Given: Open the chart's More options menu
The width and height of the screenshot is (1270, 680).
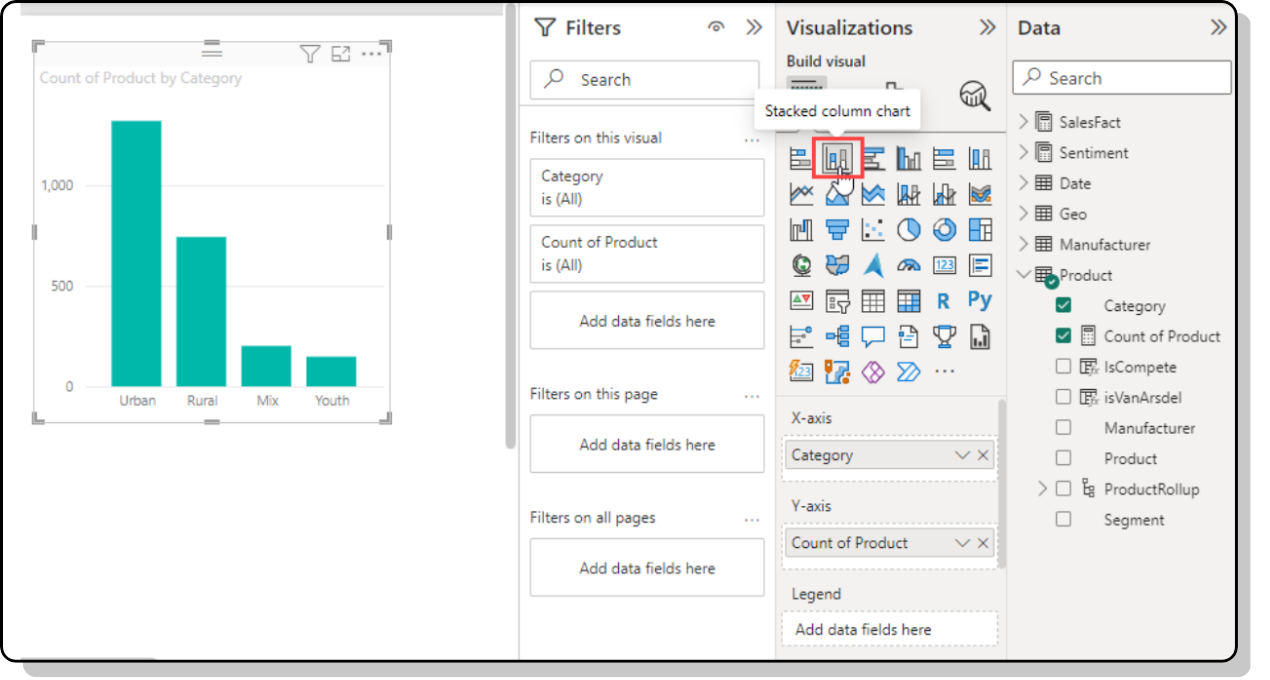Looking at the screenshot, I should (371, 54).
